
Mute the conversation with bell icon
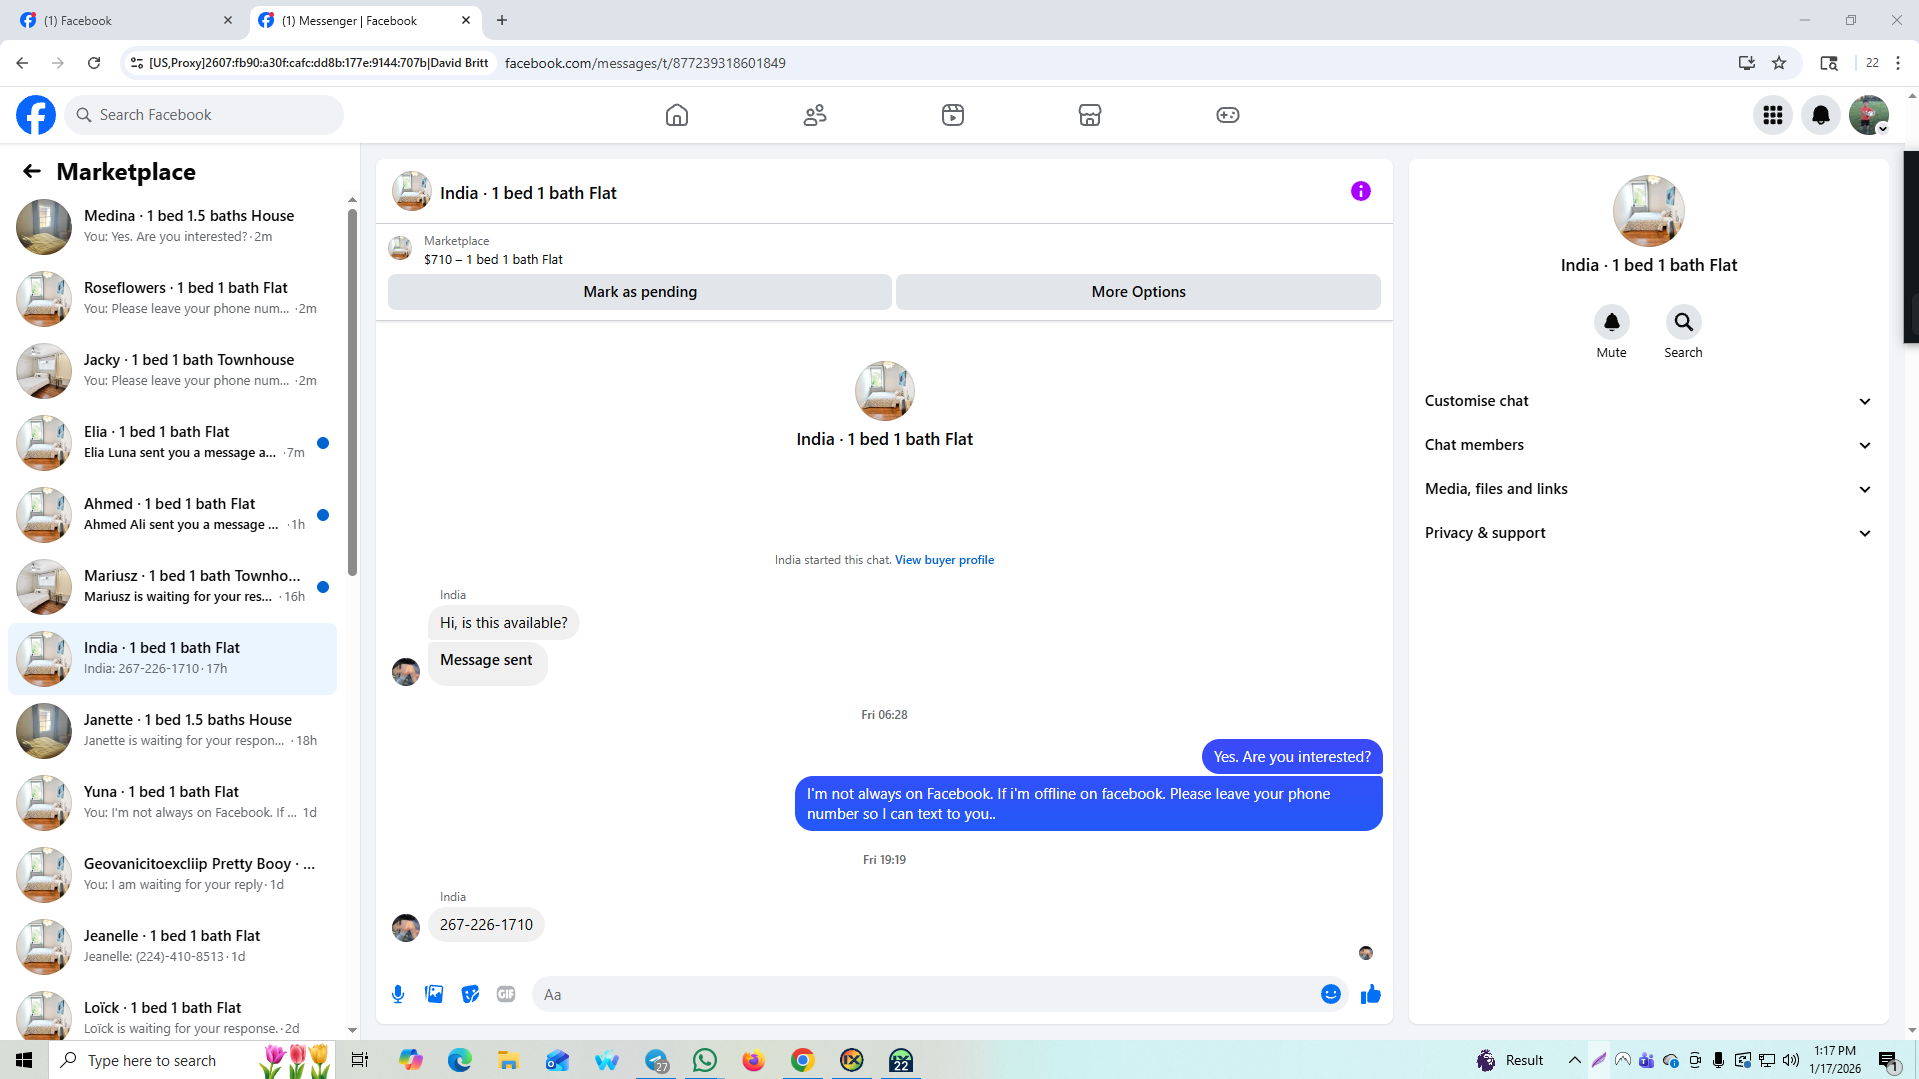point(1611,322)
